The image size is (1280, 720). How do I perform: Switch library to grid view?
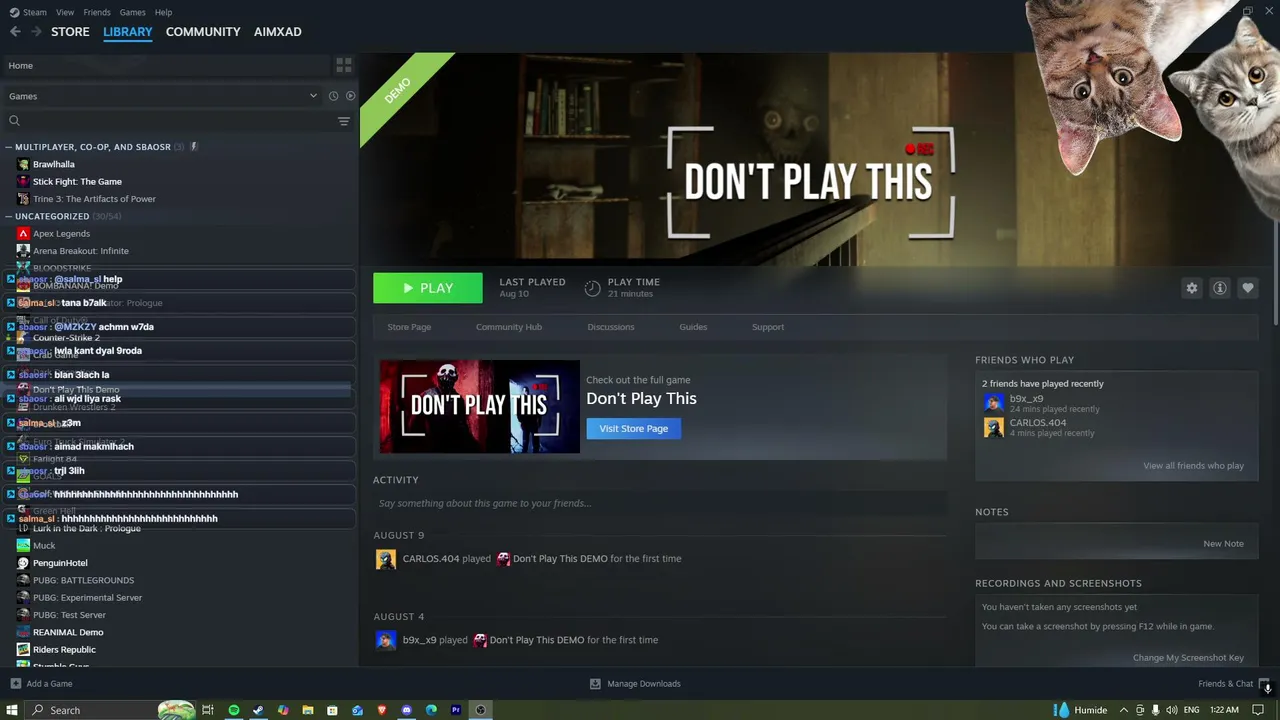click(x=344, y=65)
